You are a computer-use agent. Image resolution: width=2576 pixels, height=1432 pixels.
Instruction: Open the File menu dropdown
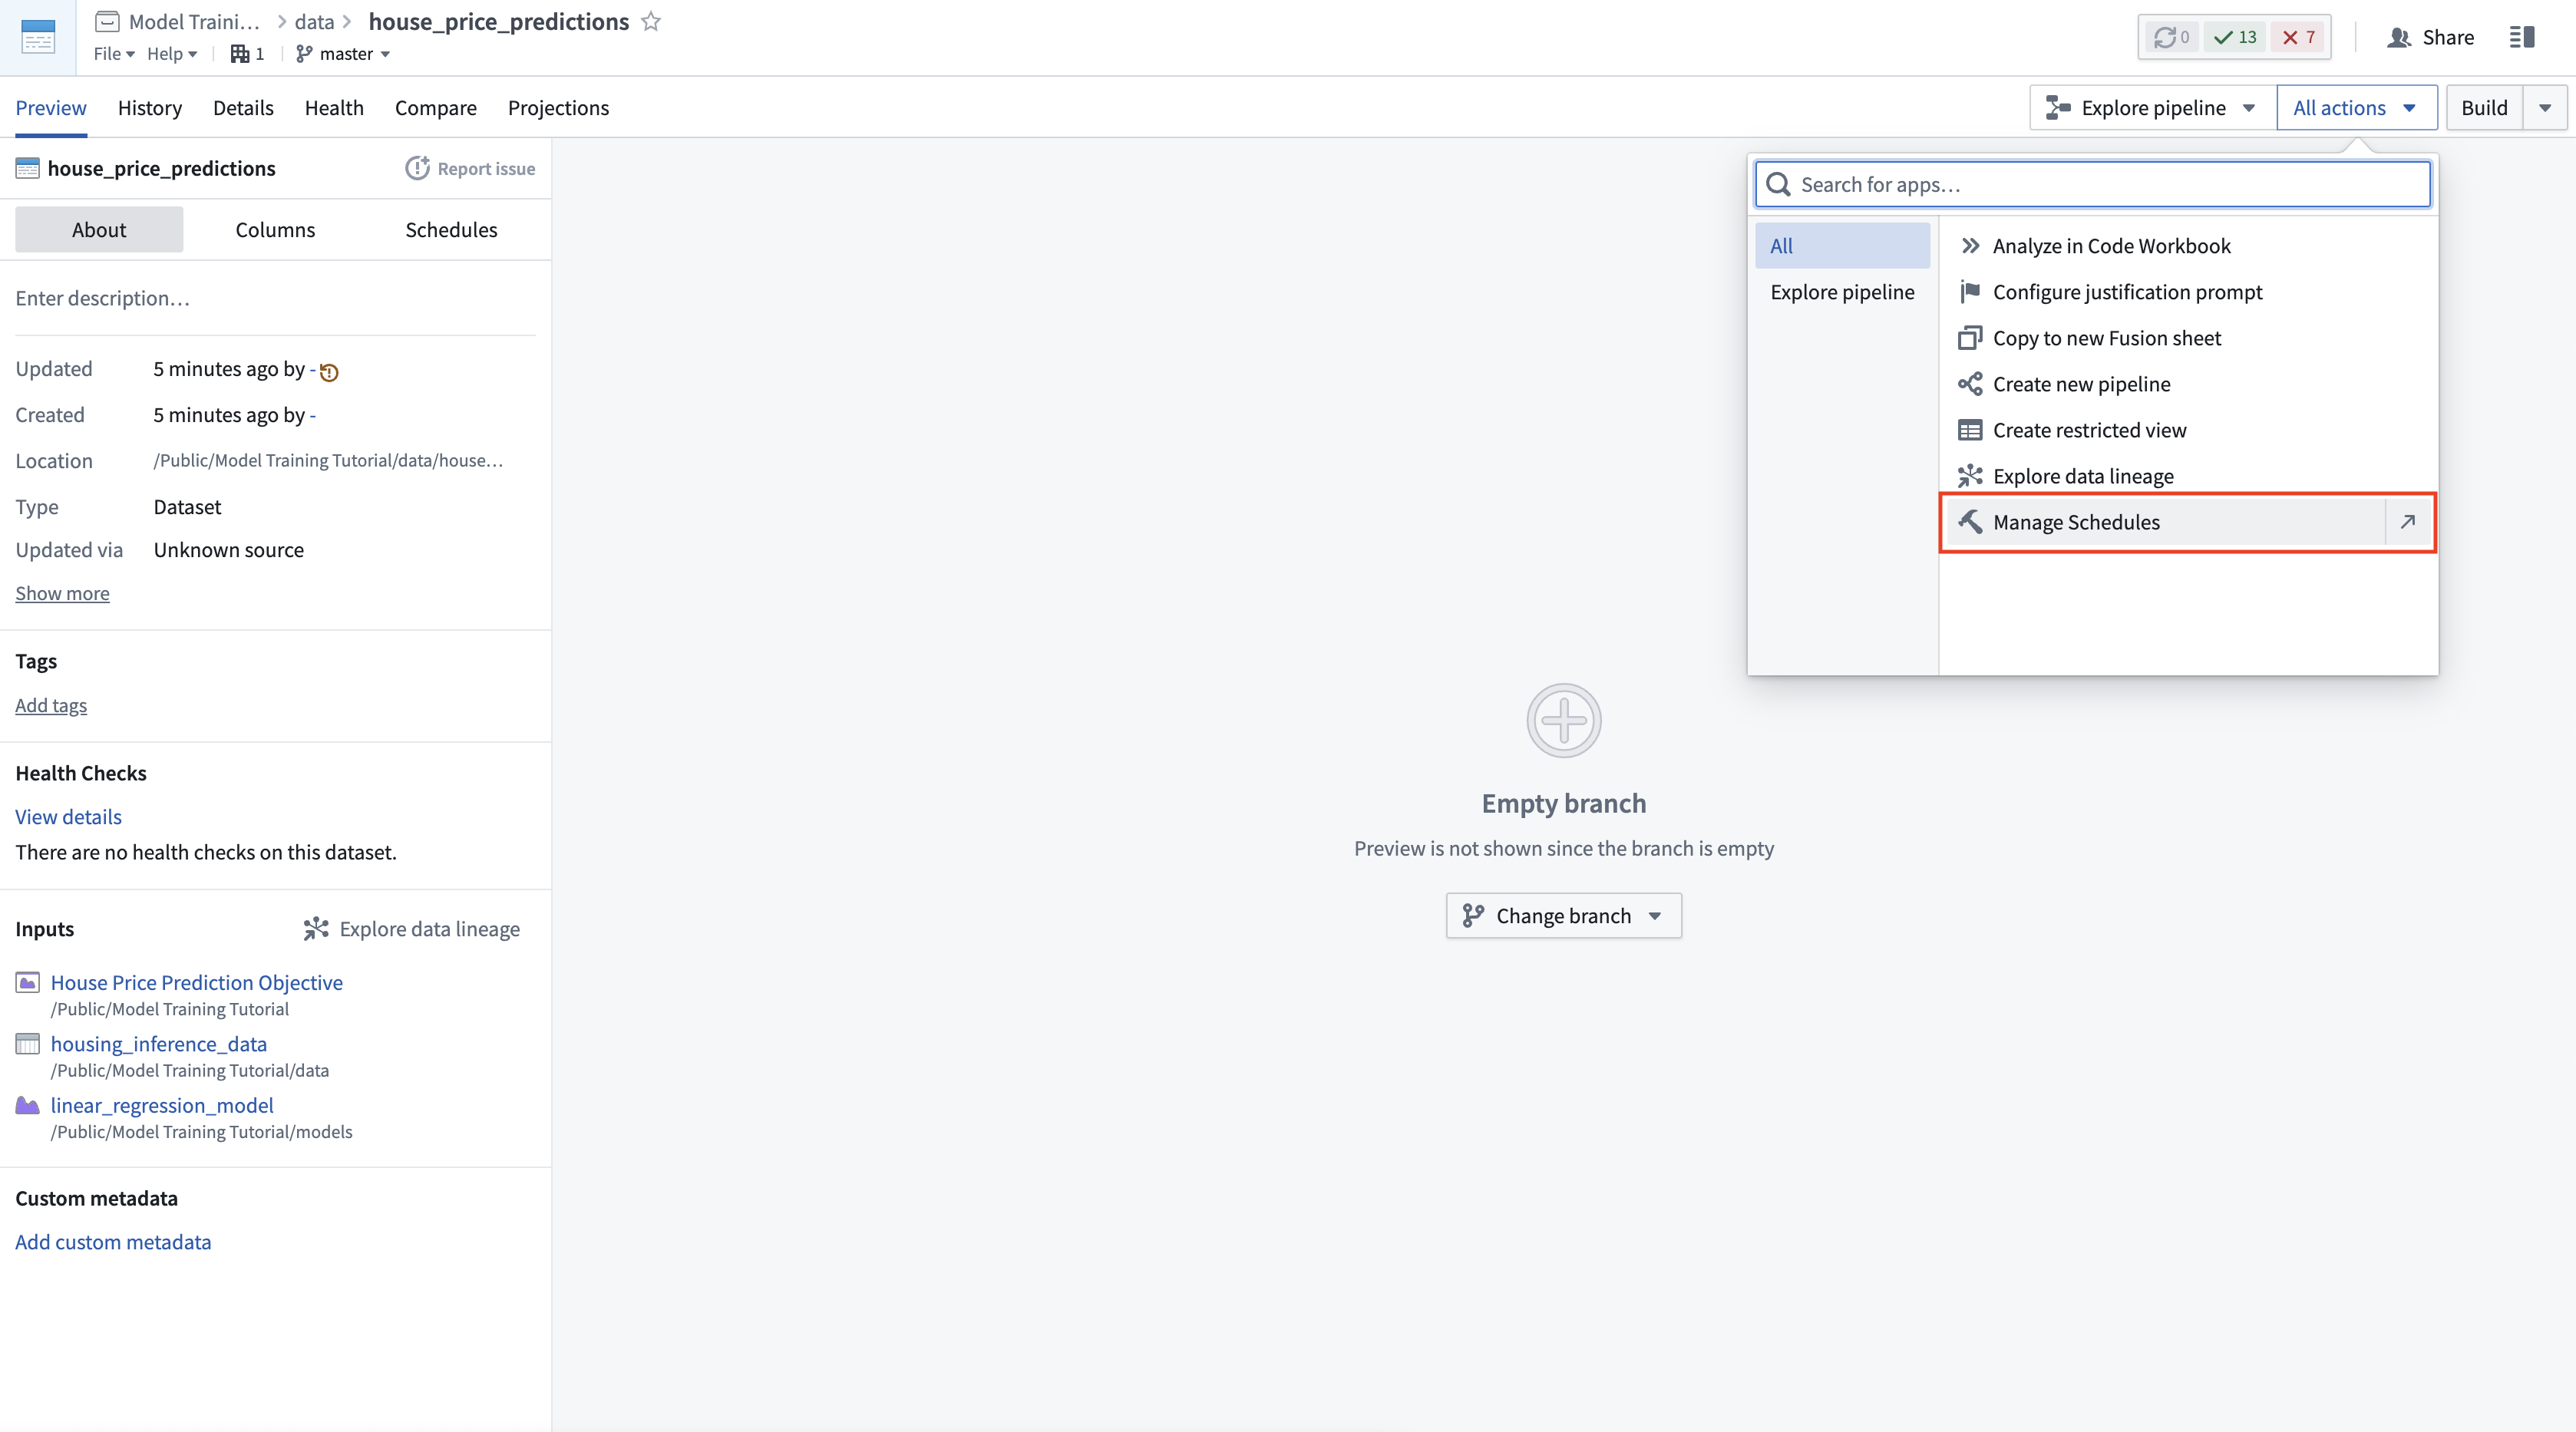click(x=114, y=54)
